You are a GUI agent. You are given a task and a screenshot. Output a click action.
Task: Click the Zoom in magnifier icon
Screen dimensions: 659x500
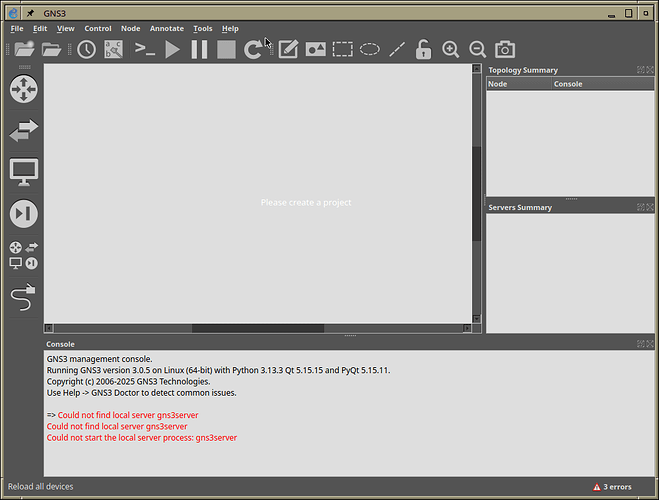coord(451,49)
